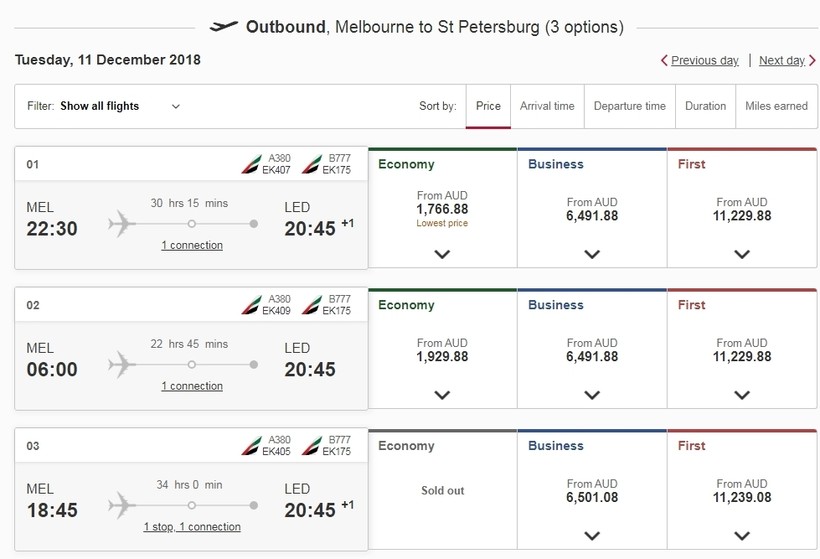Sort the flights by Miles earned
This screenshot has width=820, height=559.
click(x=777, y=106)
